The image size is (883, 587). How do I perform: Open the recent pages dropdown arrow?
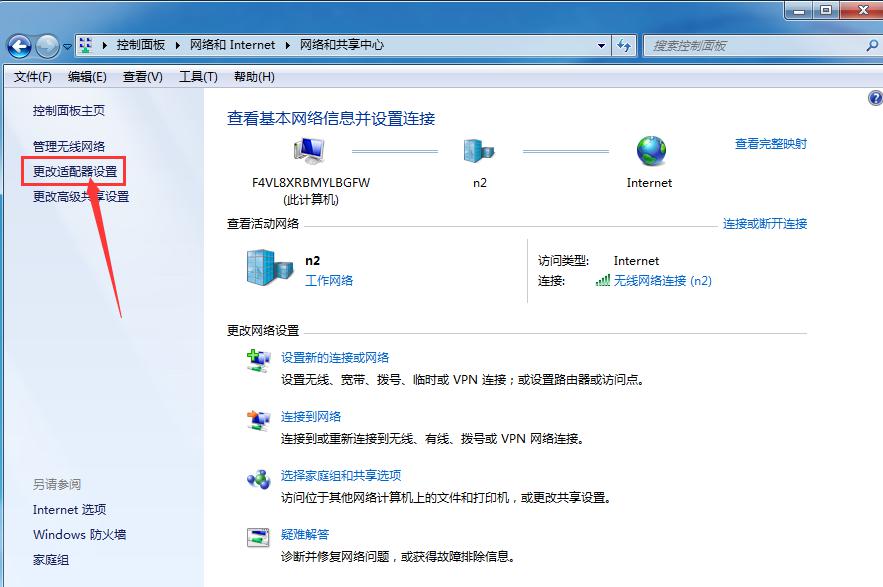tap(67, 46)
